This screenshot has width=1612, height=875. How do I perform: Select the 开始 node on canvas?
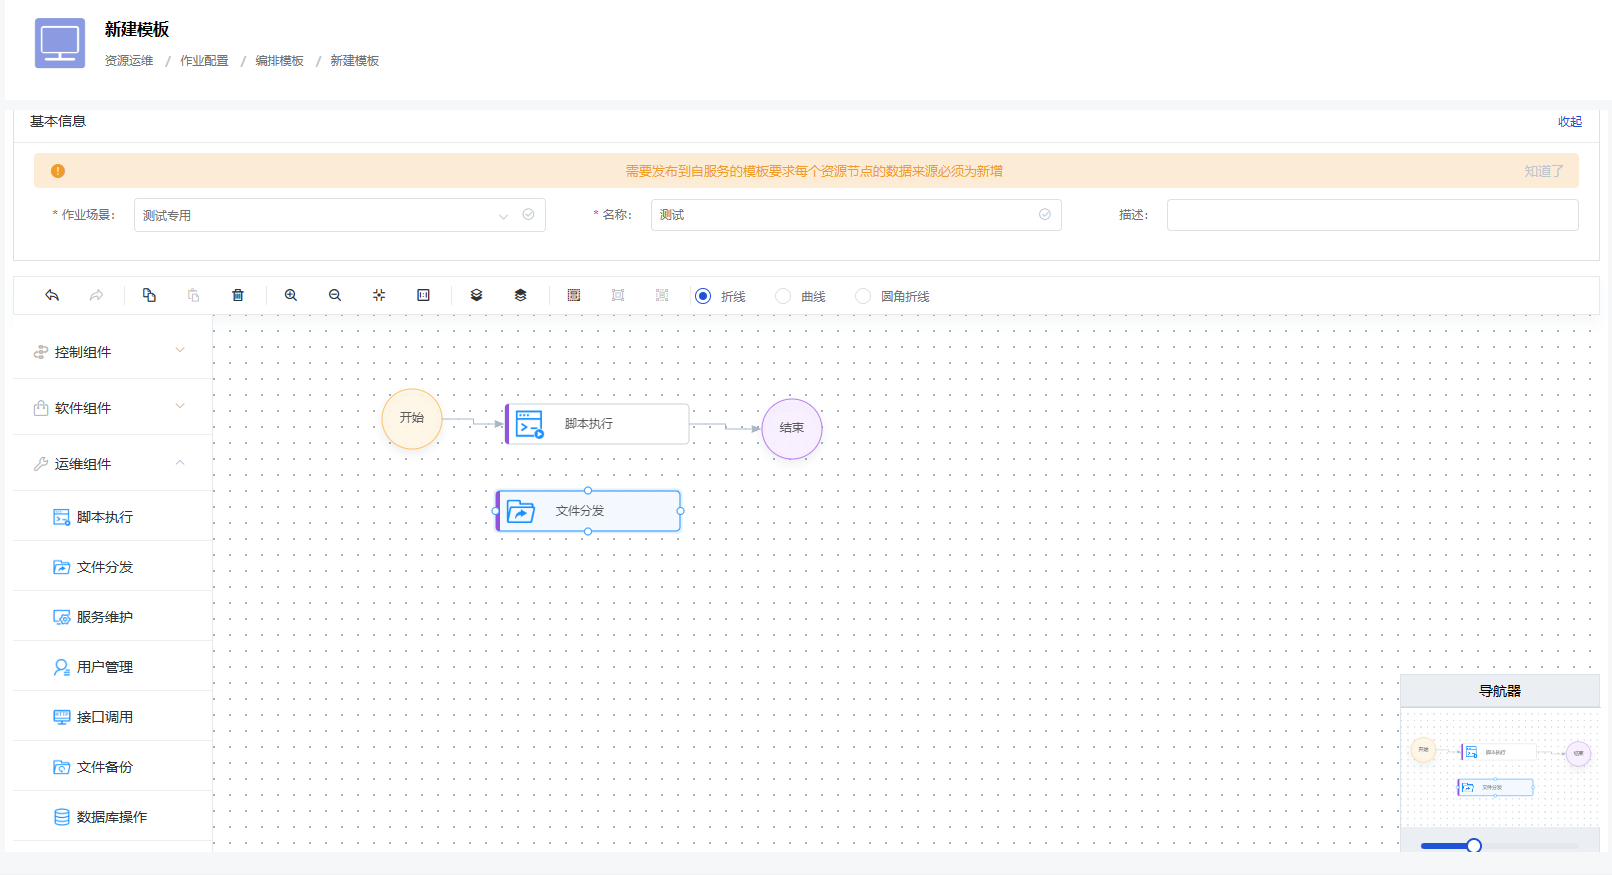(x=412, y=419)
